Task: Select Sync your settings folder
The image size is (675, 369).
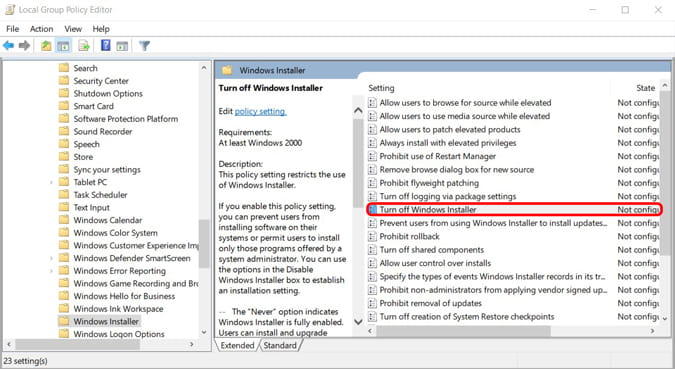Action: point(107,170)
